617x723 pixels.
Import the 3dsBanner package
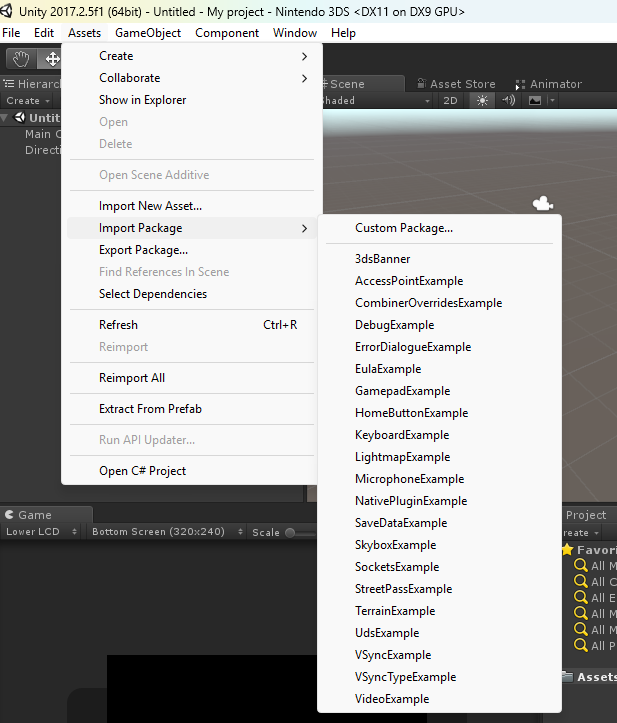pyautogui.click(x=439, y=259)
